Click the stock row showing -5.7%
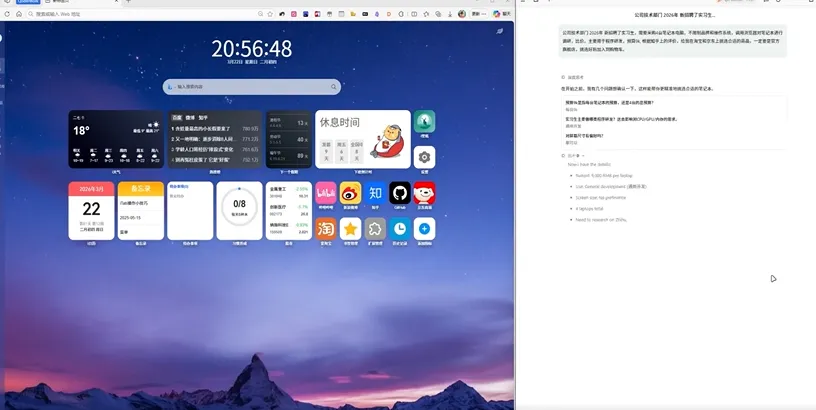This screenshot has width=816, height=410. [289, 210]
